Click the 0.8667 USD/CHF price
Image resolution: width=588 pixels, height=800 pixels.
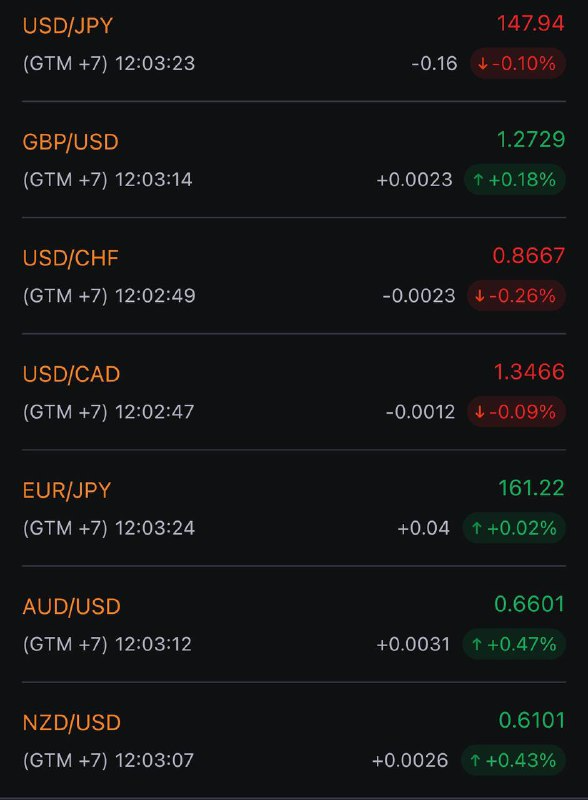click(529, 256)
